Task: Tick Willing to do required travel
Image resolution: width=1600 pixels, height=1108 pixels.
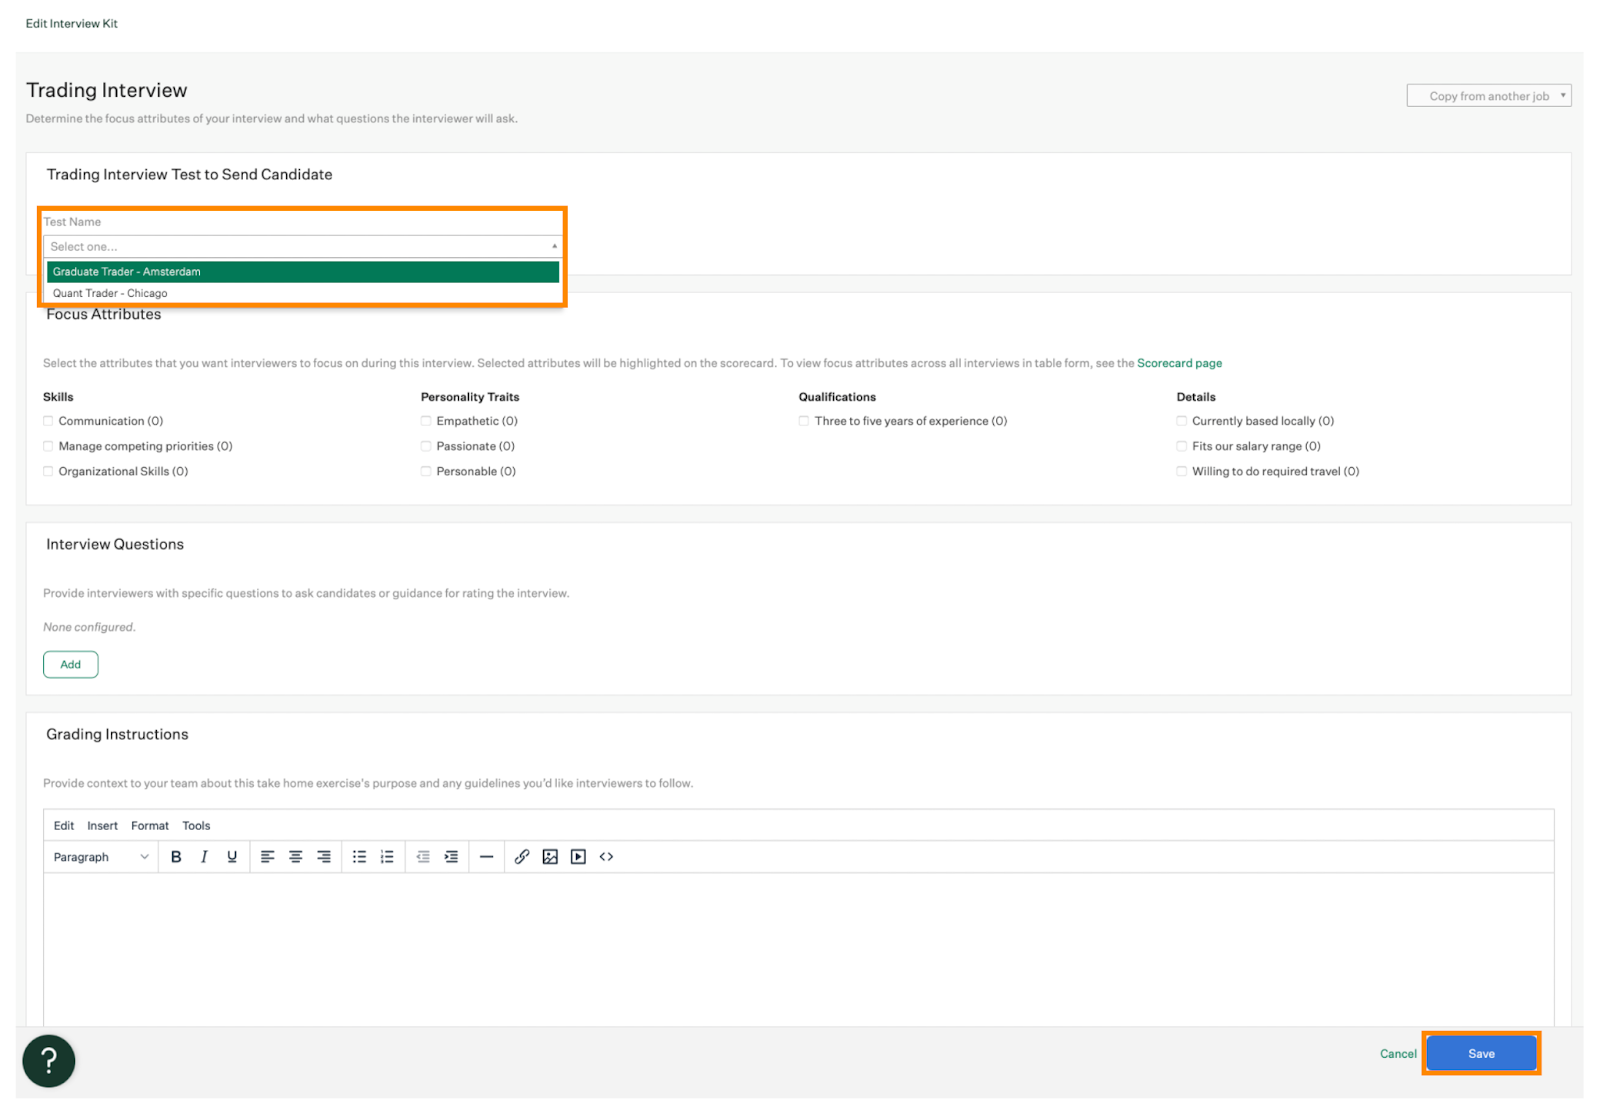Action: (x=1182, y=471)
